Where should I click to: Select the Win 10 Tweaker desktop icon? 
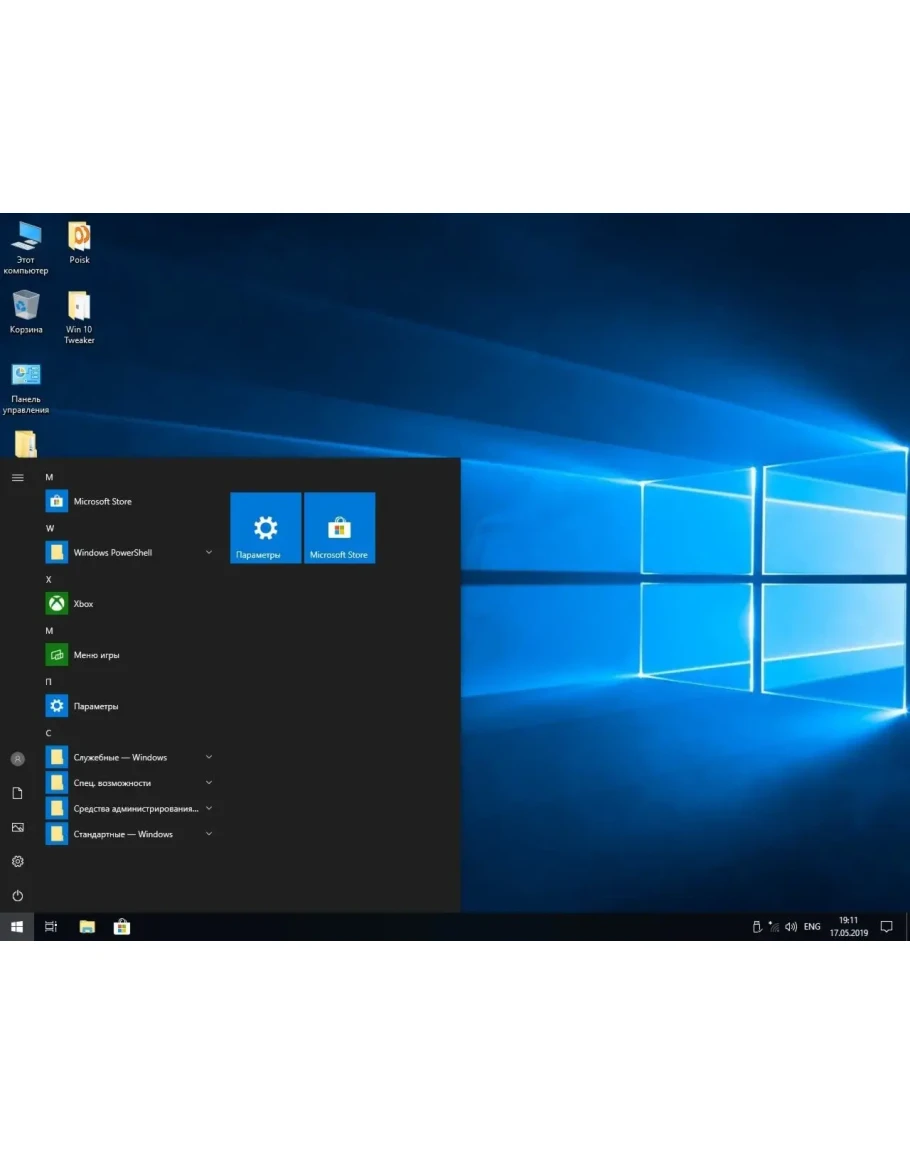point(79,316)
